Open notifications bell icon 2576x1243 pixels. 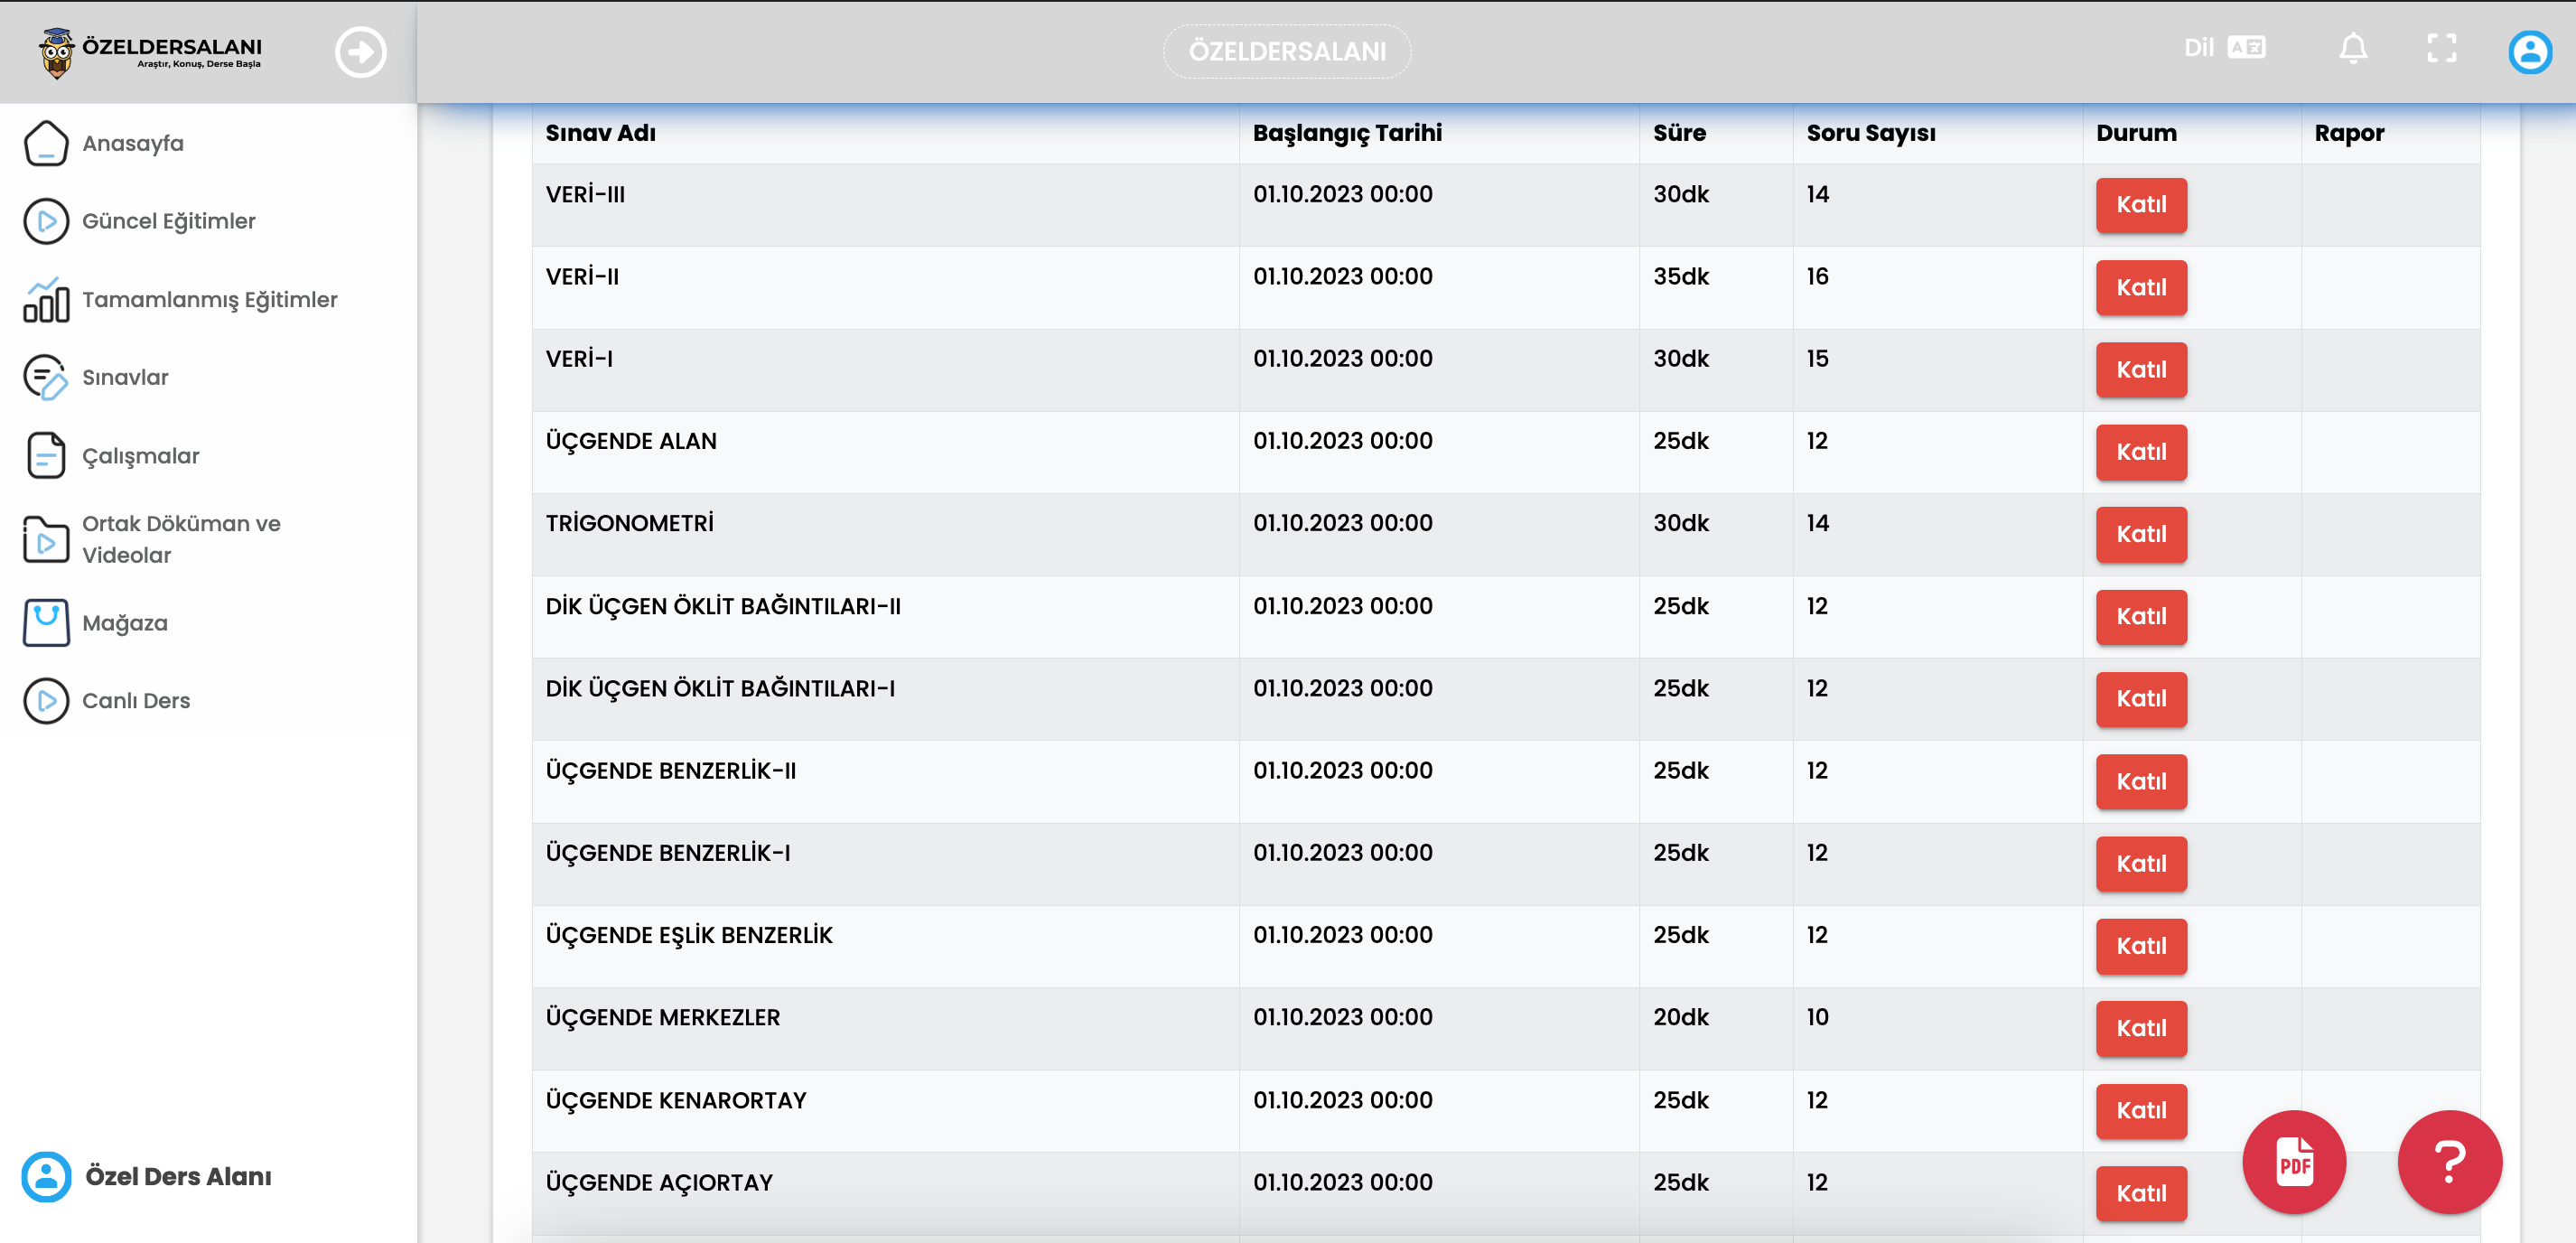(x=2352, y=48)
